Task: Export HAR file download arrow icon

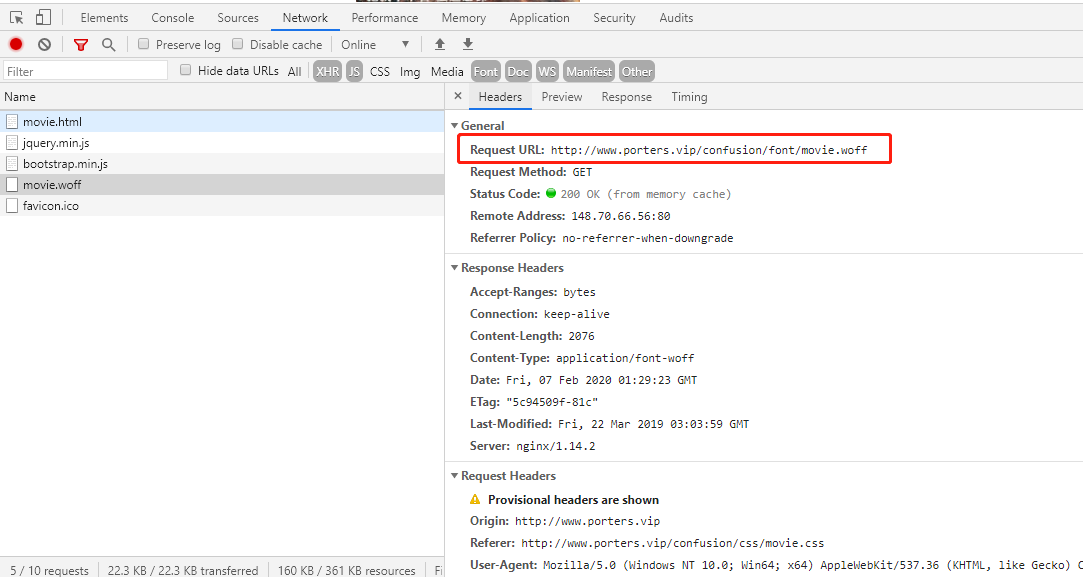Action: pyautogui.click(x=468, y=44)
